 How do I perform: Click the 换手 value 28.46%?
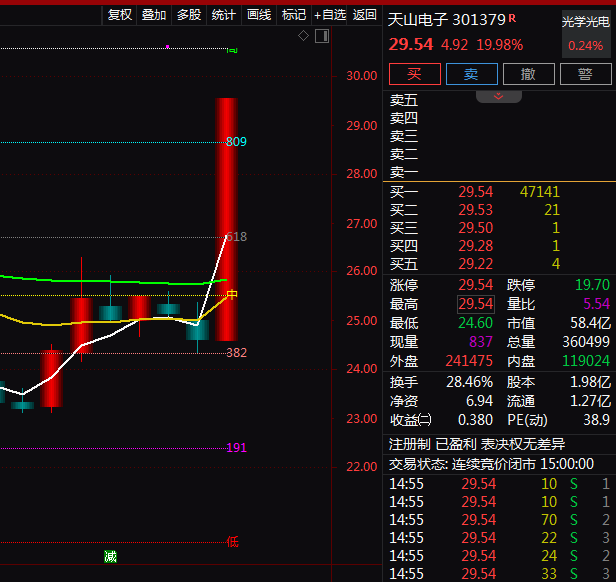point(469,382)
